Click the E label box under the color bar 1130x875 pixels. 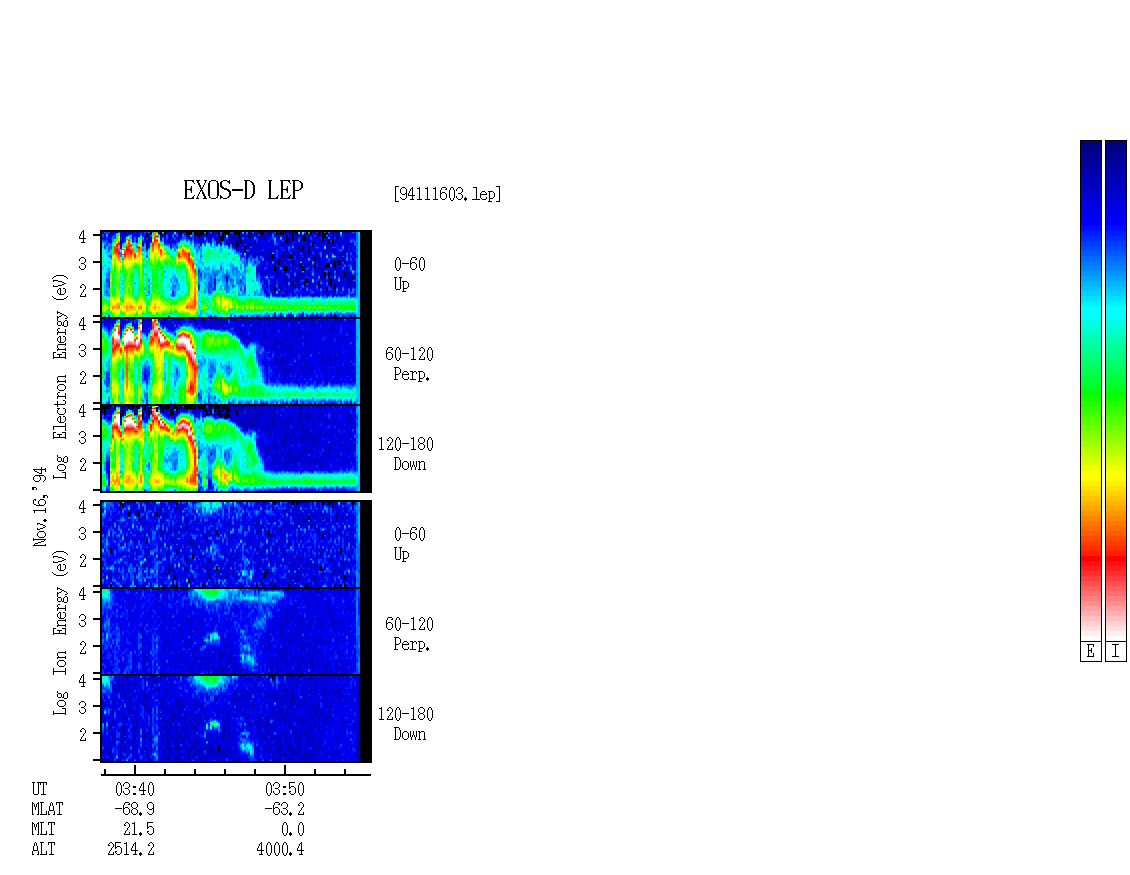click(1090, 651)
